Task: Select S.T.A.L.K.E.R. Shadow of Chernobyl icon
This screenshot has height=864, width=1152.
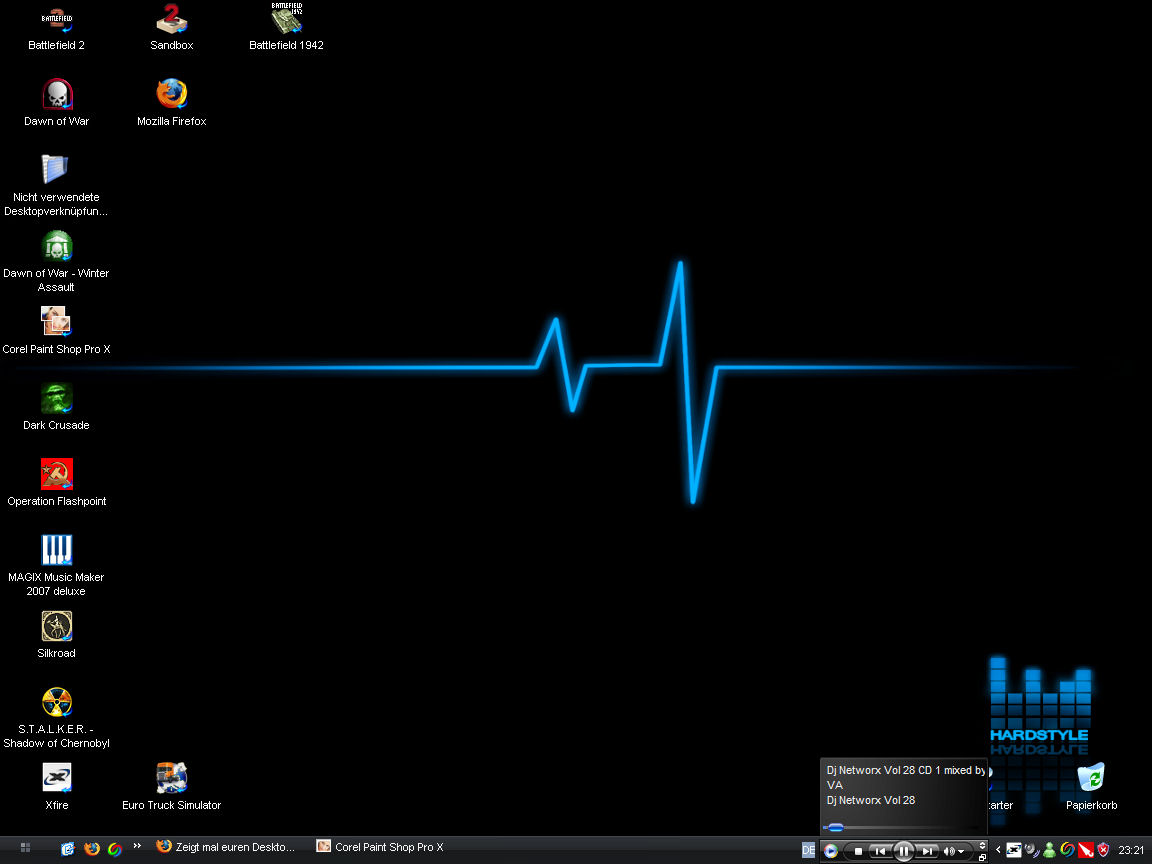Action: 56,717
